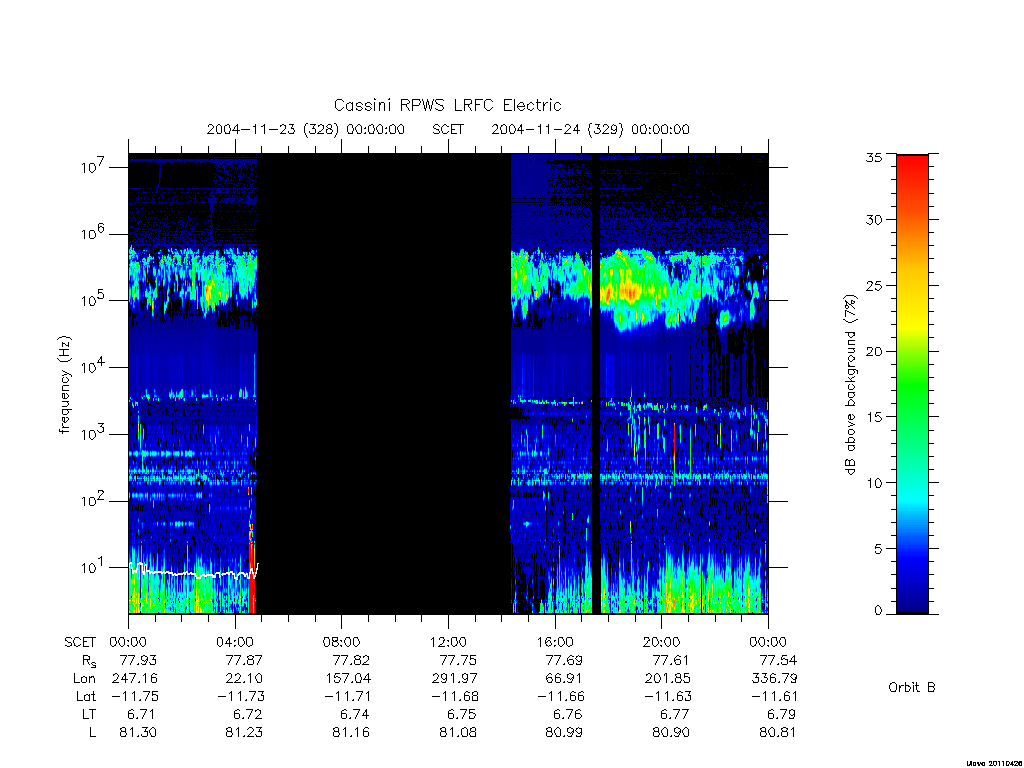Click the 'frequency (Hz)' axis label
1024x768 pixels.
[x=64, y=385]
